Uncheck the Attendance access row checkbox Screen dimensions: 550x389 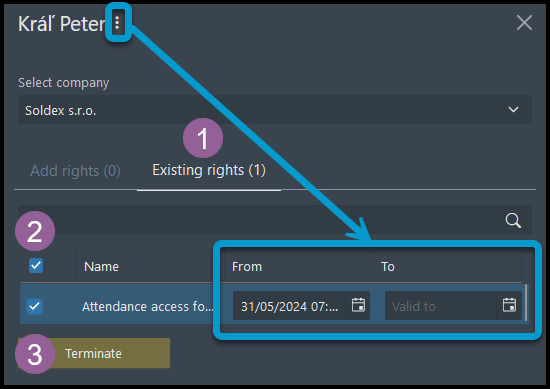(x=34, y=306)
